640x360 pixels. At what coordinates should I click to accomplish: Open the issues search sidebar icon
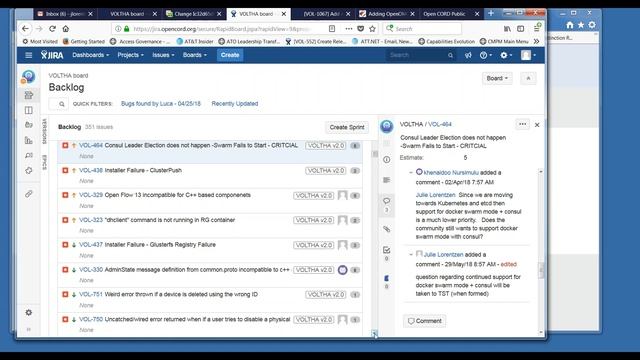pos(29,156)
